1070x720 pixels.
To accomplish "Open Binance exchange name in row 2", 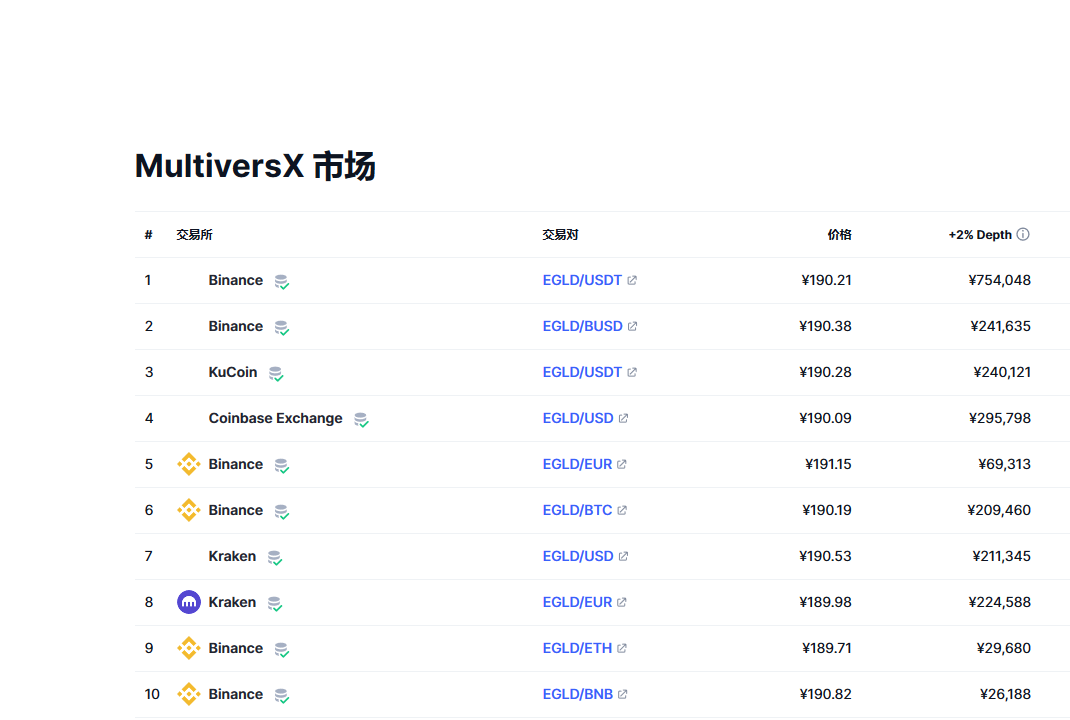I will point(235,326).
